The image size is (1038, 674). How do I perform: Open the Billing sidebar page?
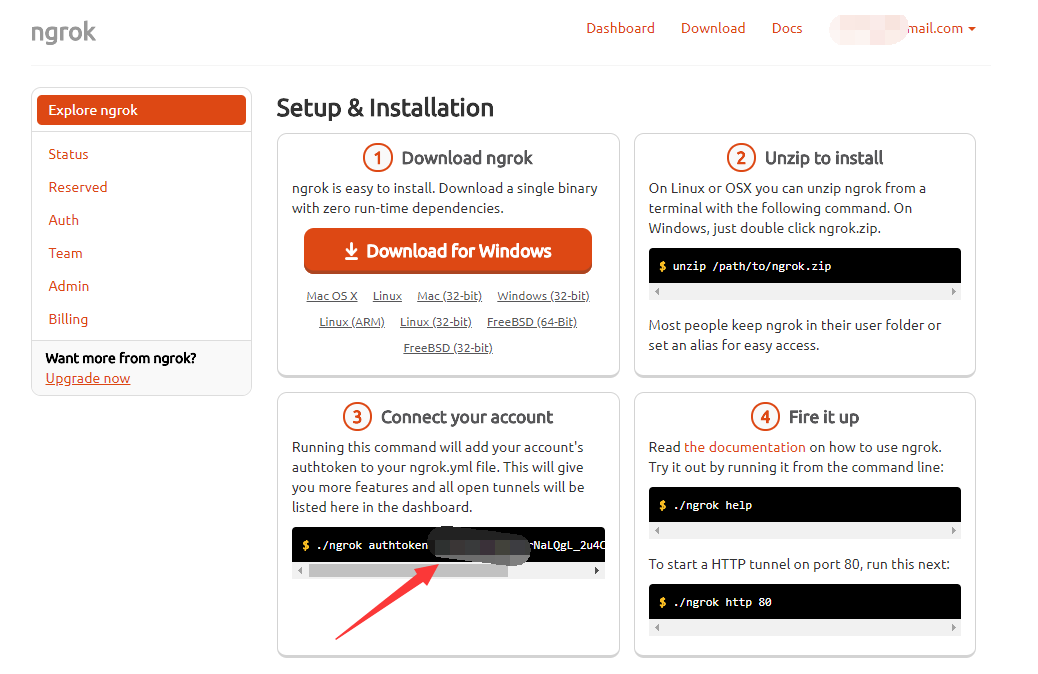pos(68,319)
